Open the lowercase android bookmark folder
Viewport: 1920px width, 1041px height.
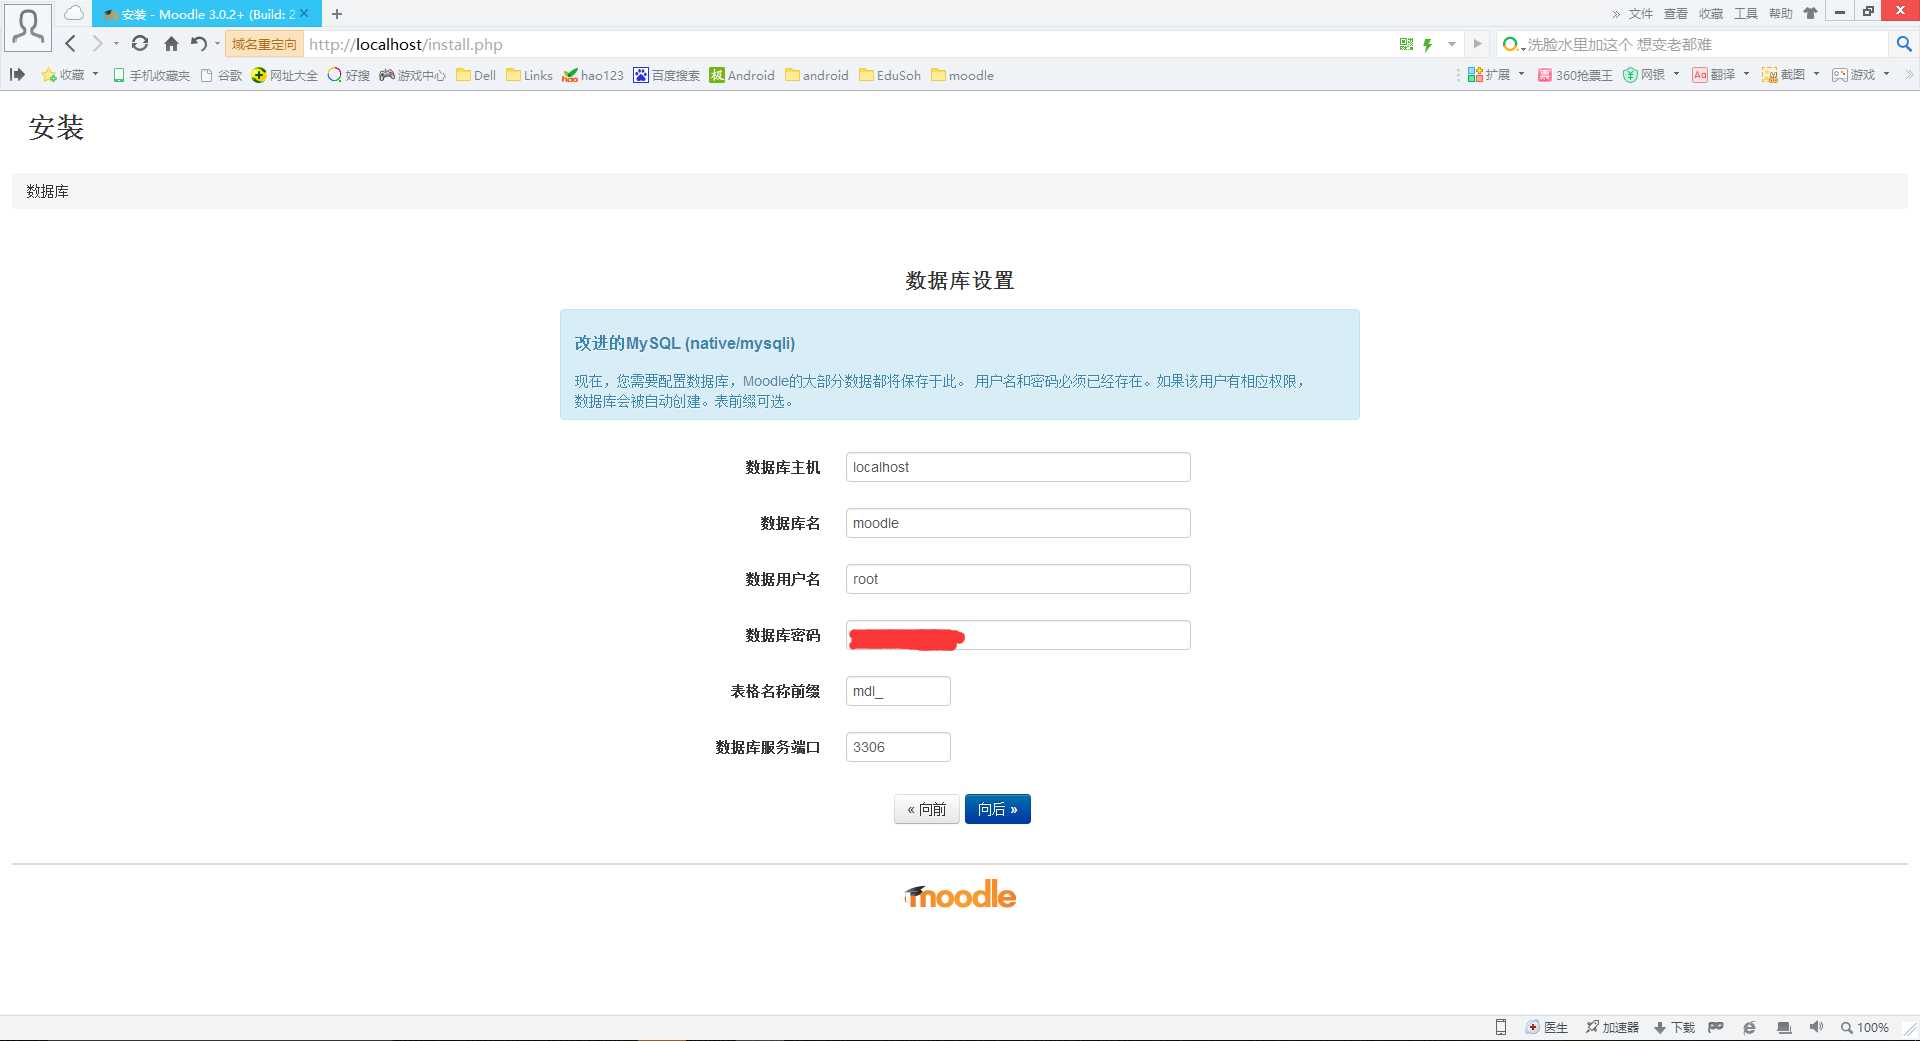coord(816,75)
